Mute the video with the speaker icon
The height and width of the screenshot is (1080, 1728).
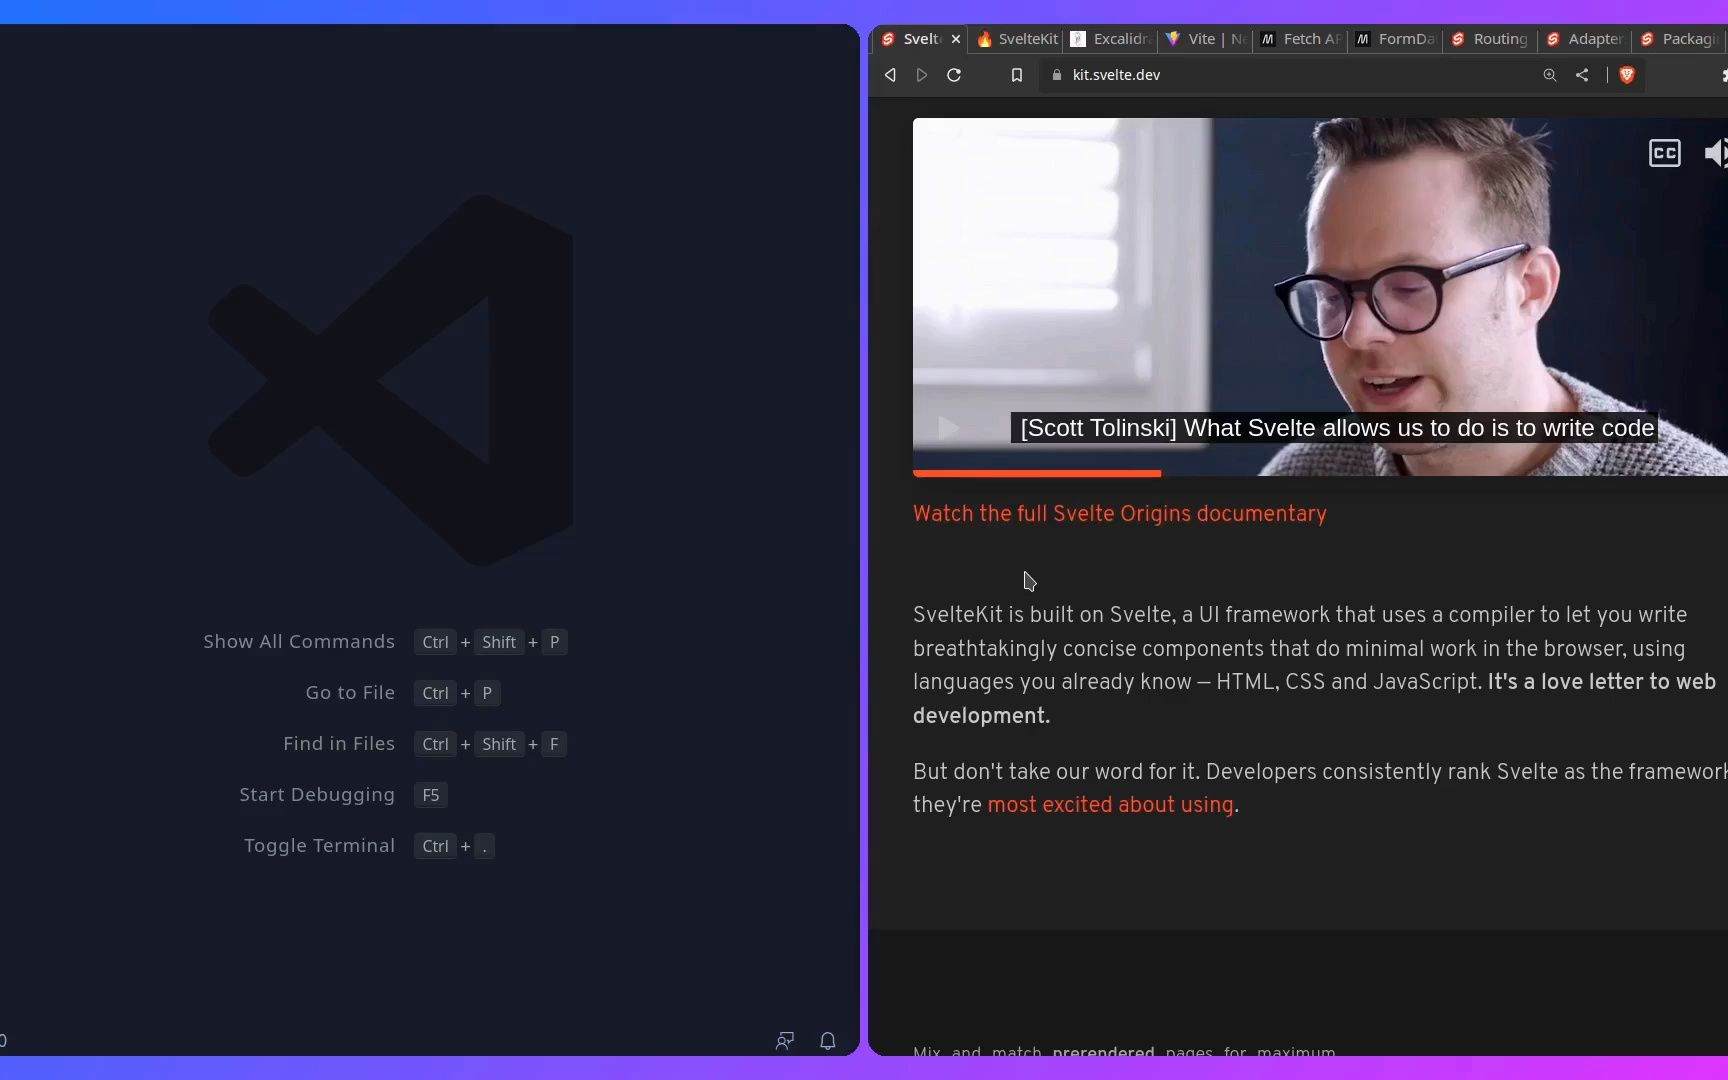coord(1716,153)
